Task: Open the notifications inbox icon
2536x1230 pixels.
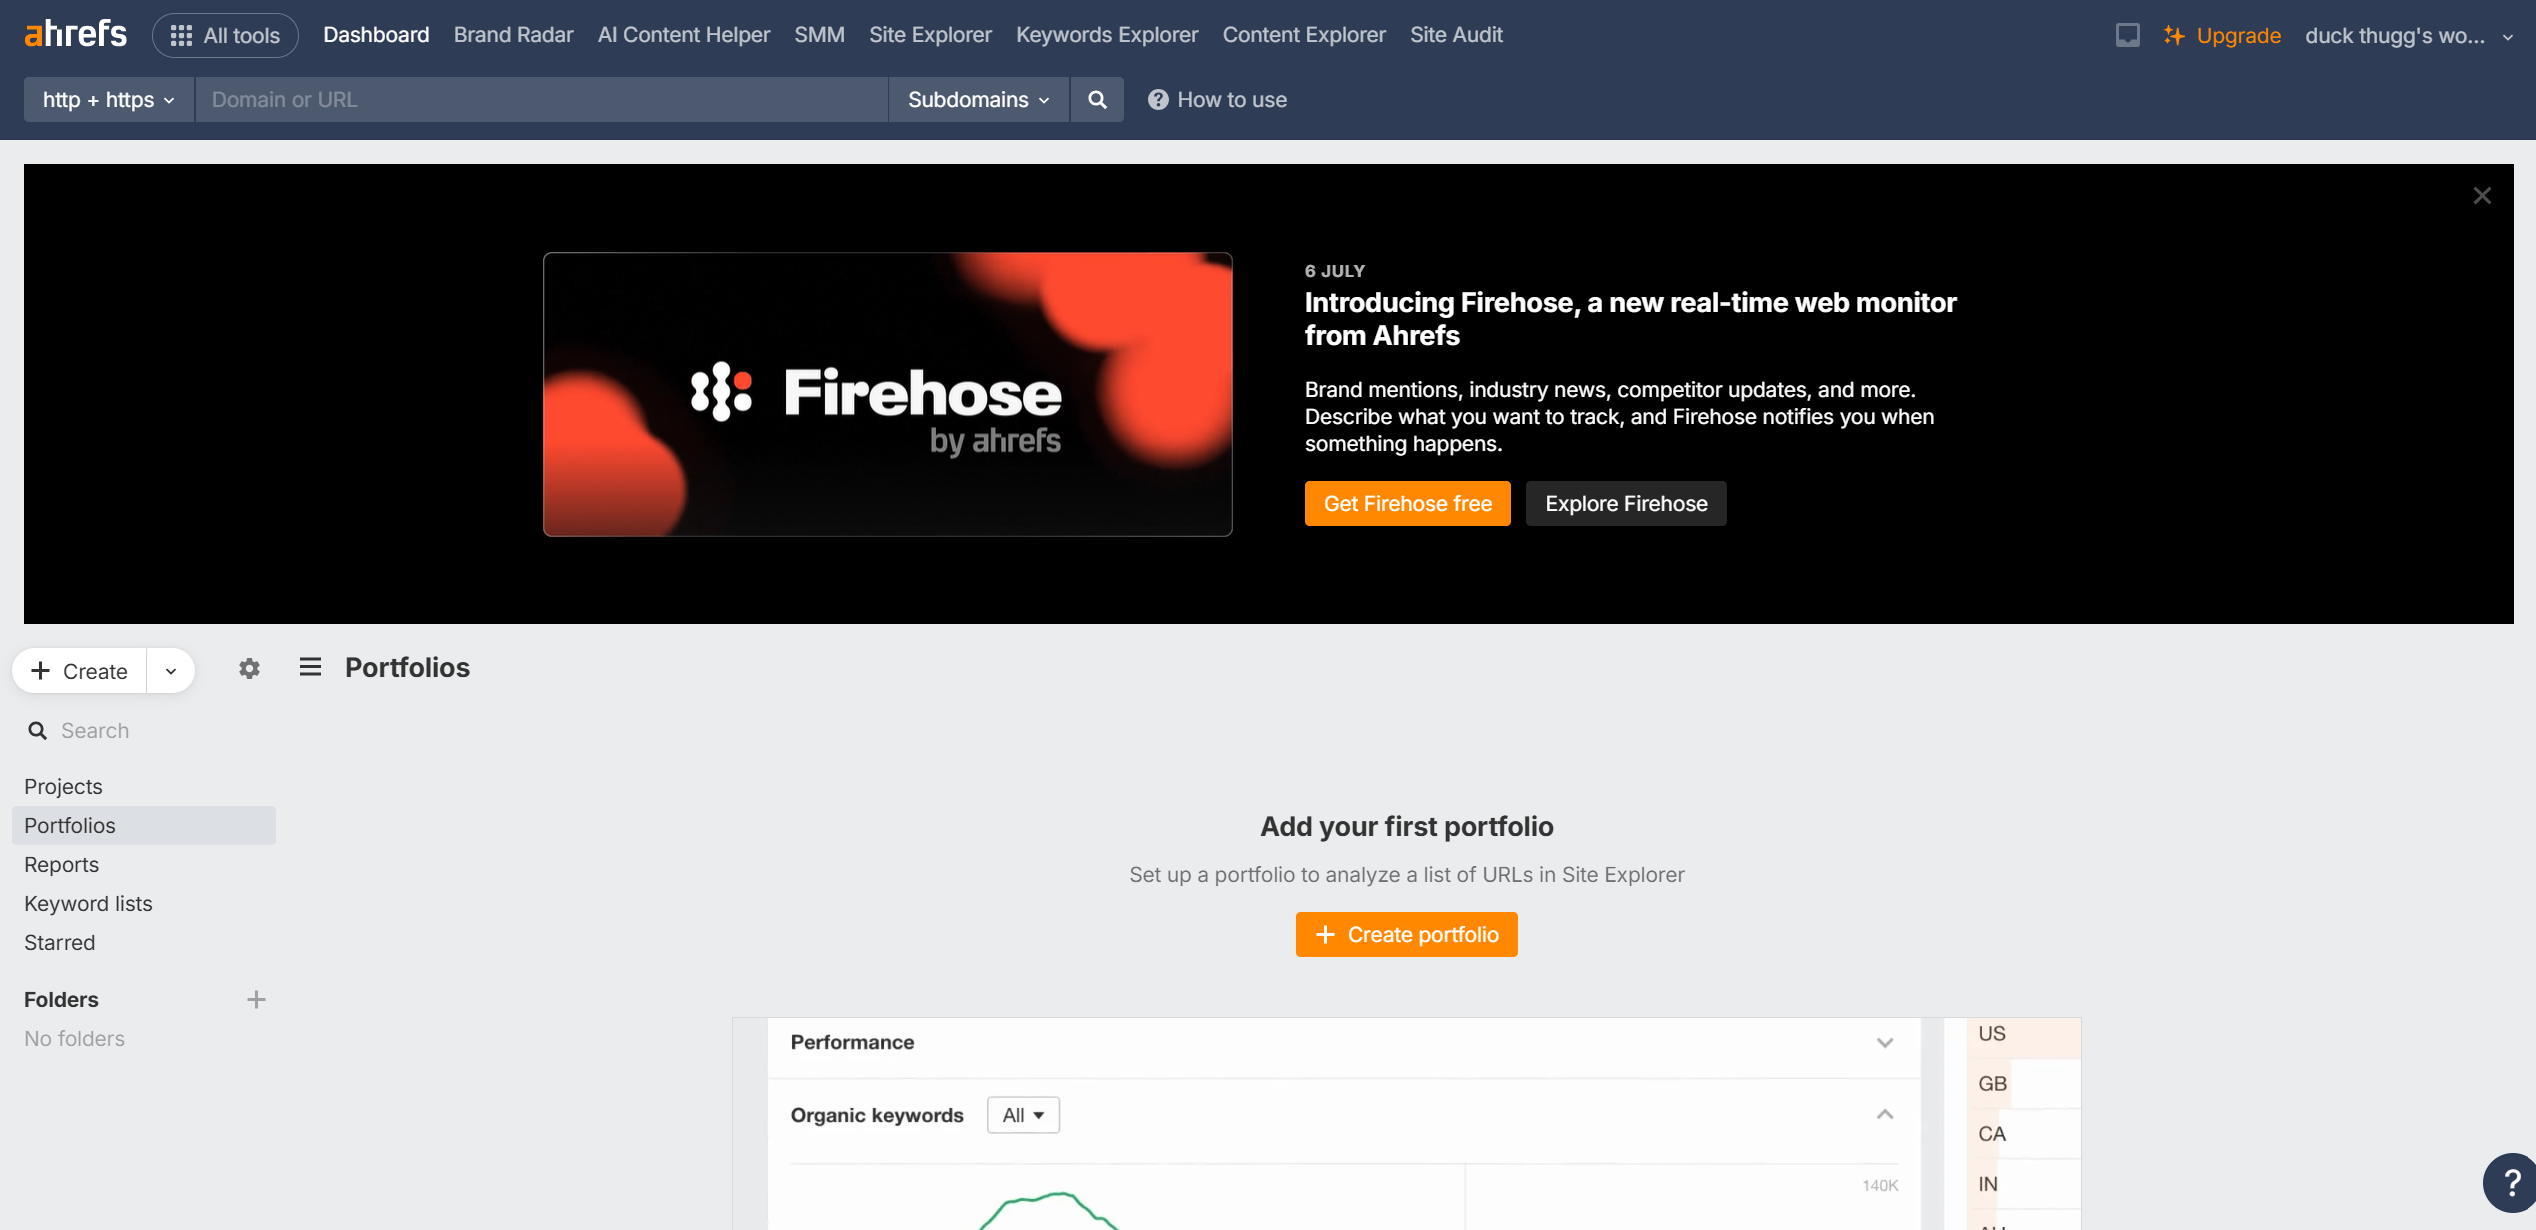Action: 2127,35
